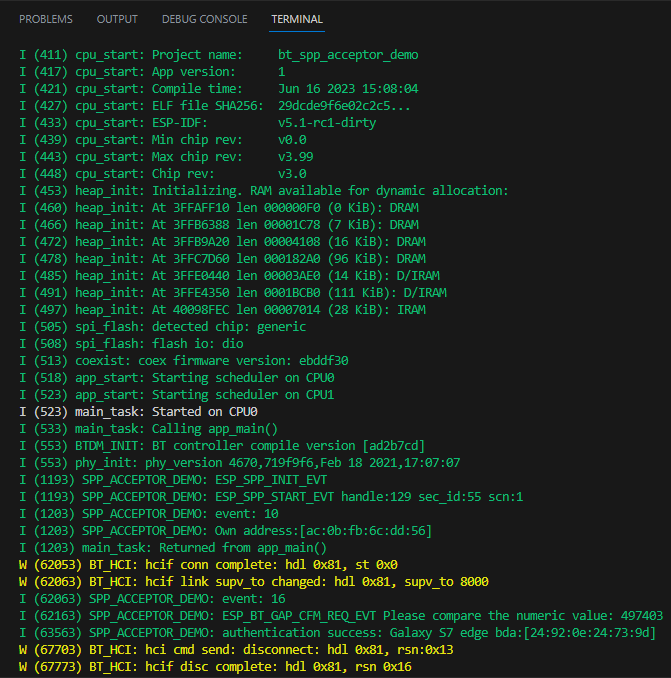This screenshot has height=678, width=671.
Task: Click the hcif disc complete warning line
Action: (x=215, y=667)
